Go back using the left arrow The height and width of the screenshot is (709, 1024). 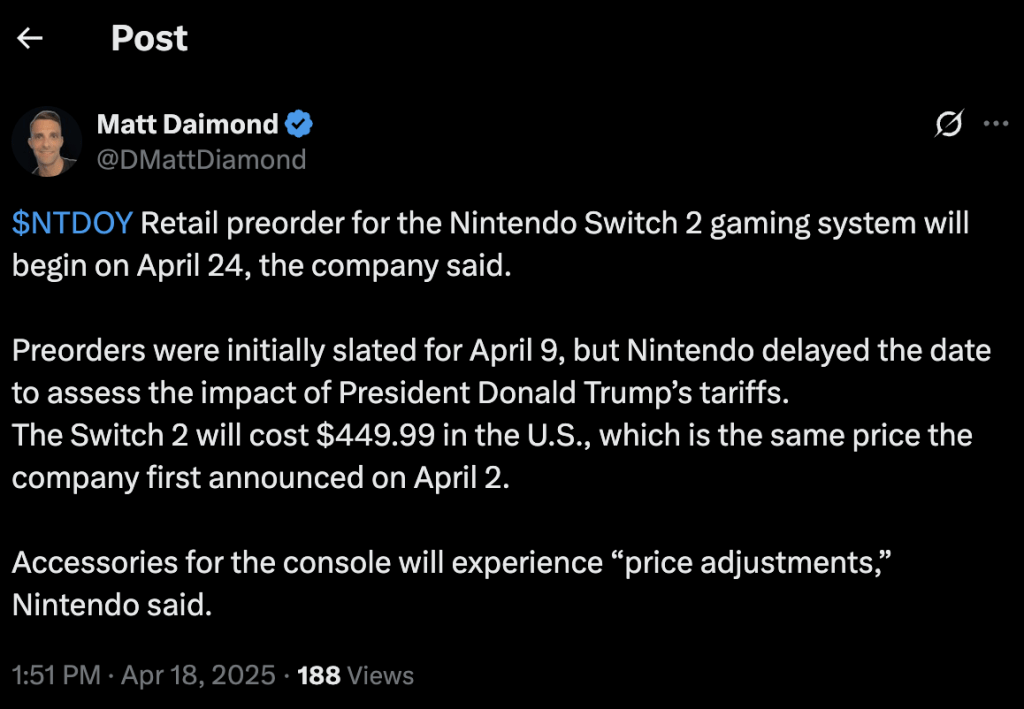coord(29,38)
